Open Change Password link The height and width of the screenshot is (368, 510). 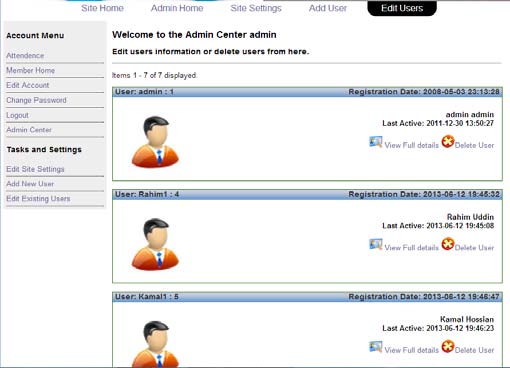click(x=36, y=100)
